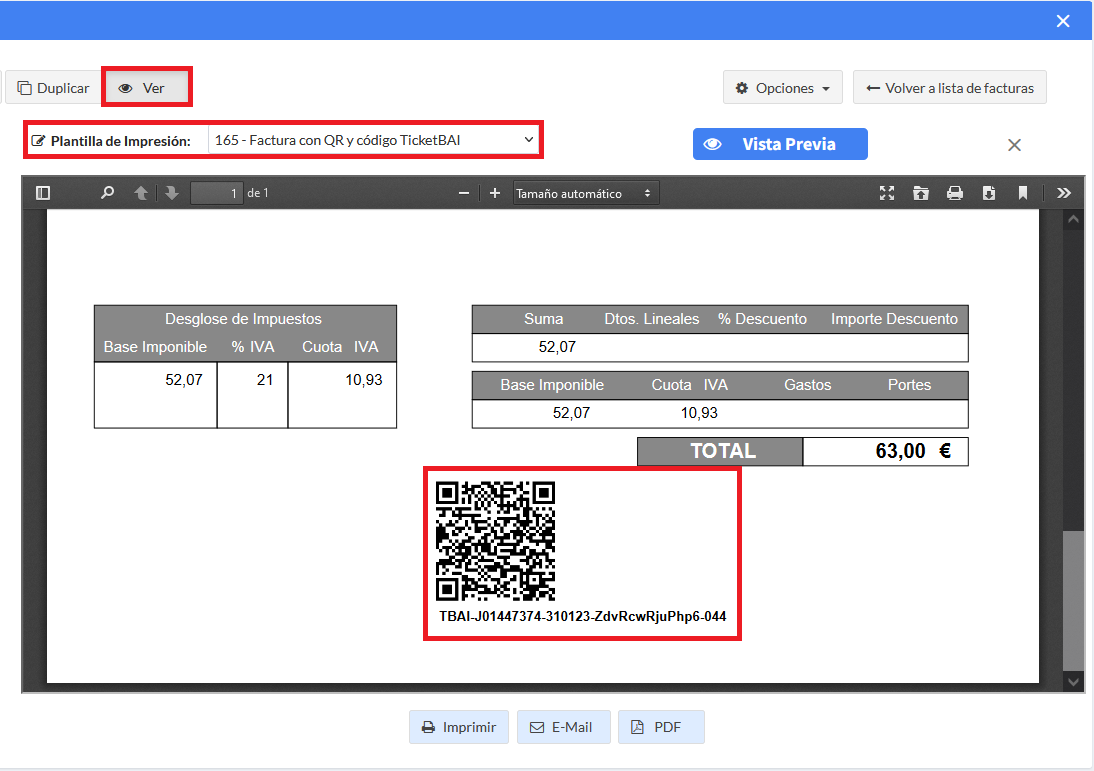Click the 21 % IVA cell
This screenshot has width=1094, height=771.
click(x=264, y=380)
